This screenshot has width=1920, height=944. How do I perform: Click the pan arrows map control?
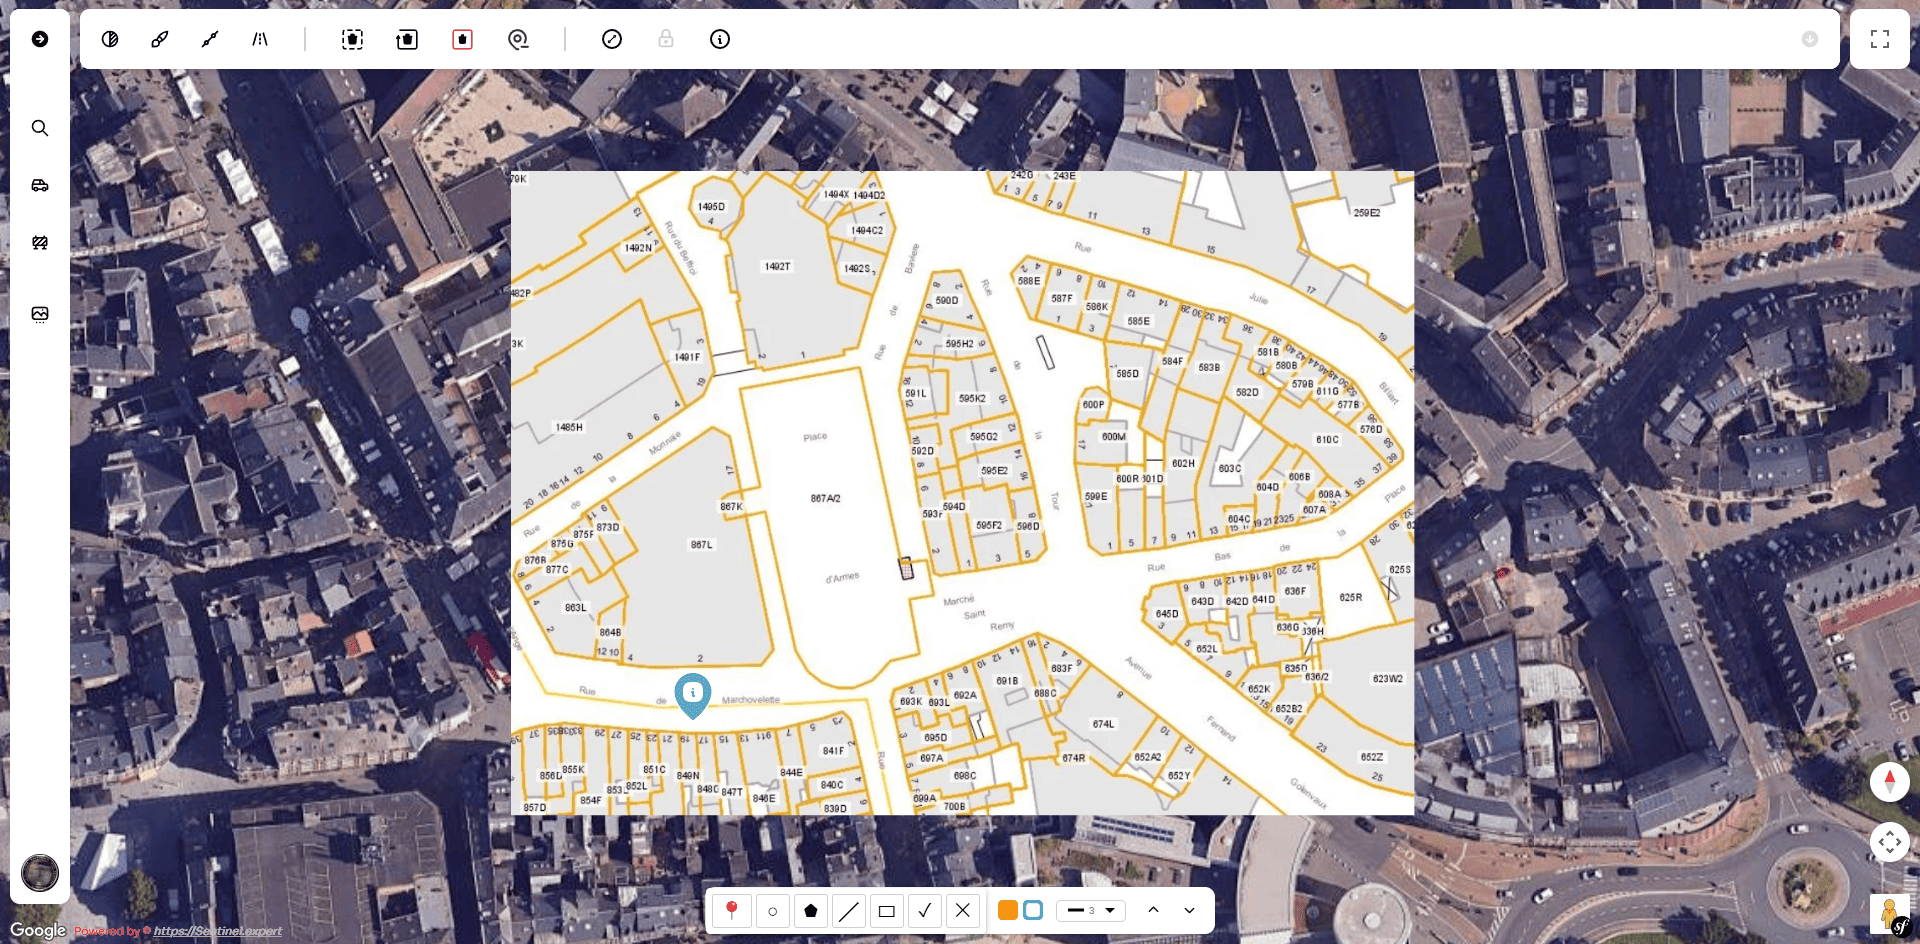1890,842
